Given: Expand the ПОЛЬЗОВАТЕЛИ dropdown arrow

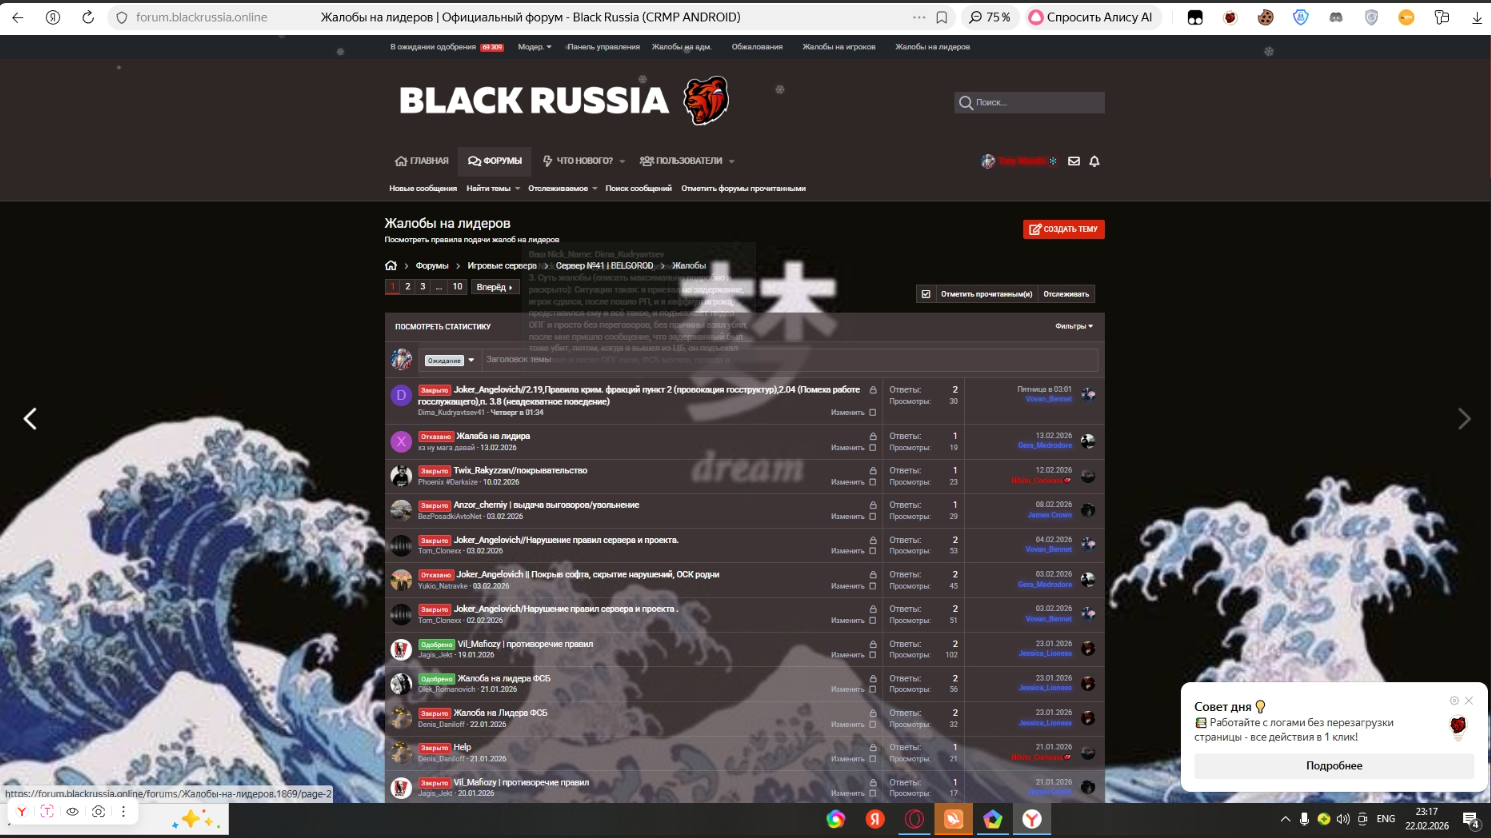Looking at the screenshot, I should coord(732,161).
